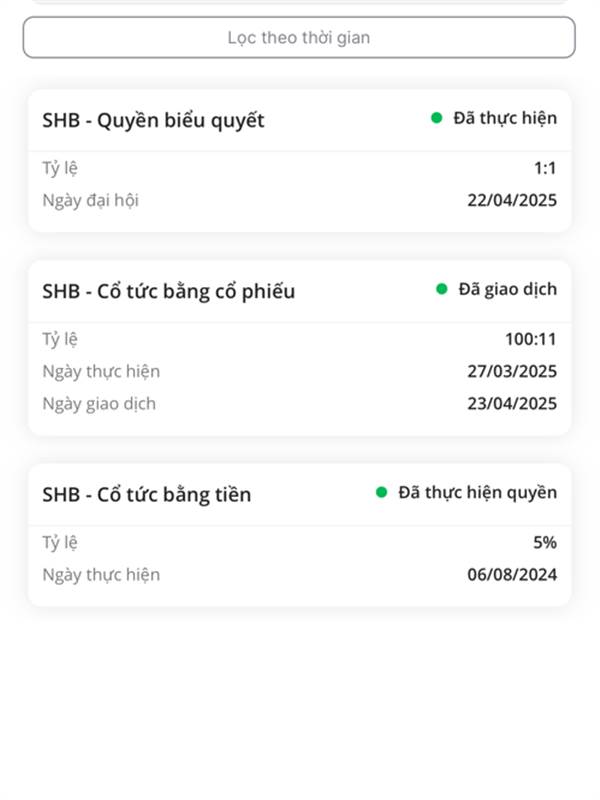The image size is (600, 800).
Task: Select the Đã thực hiện status label
Action: [x=505, y=118]
